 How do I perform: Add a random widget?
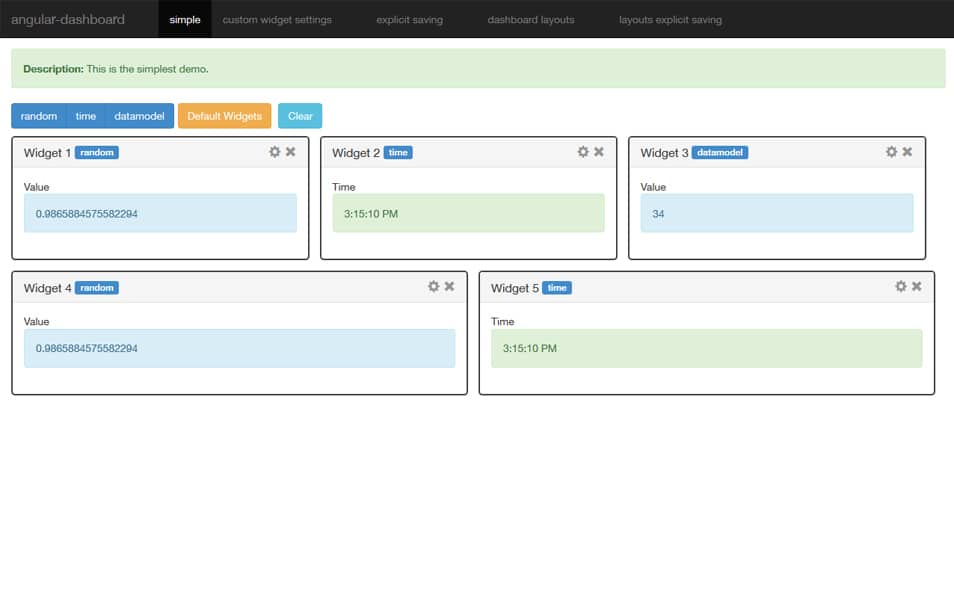[38, 115]
